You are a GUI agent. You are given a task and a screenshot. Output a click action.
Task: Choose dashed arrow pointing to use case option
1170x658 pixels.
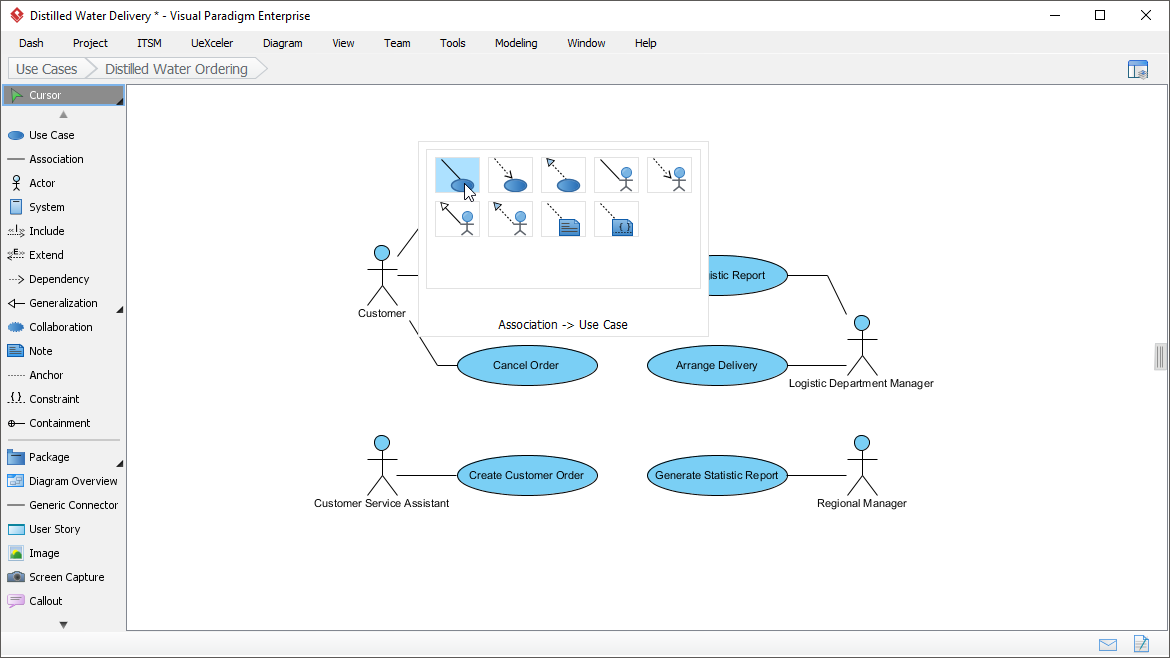coord(510,175)
